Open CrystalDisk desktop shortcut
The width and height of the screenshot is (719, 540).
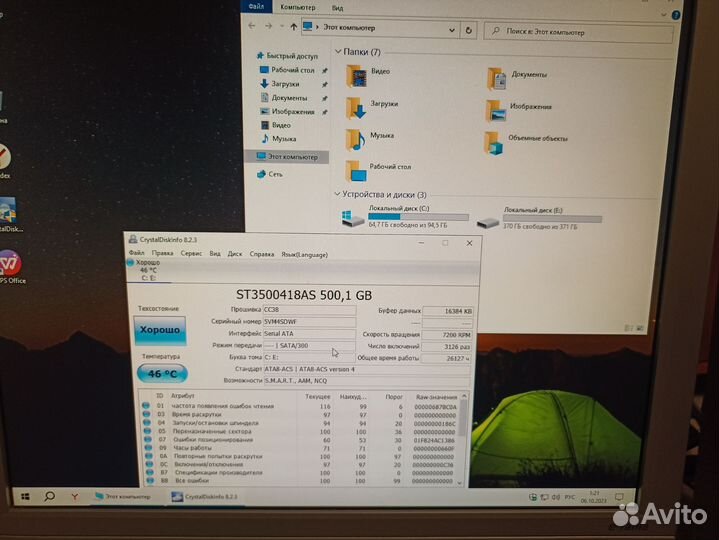[10, 215]
